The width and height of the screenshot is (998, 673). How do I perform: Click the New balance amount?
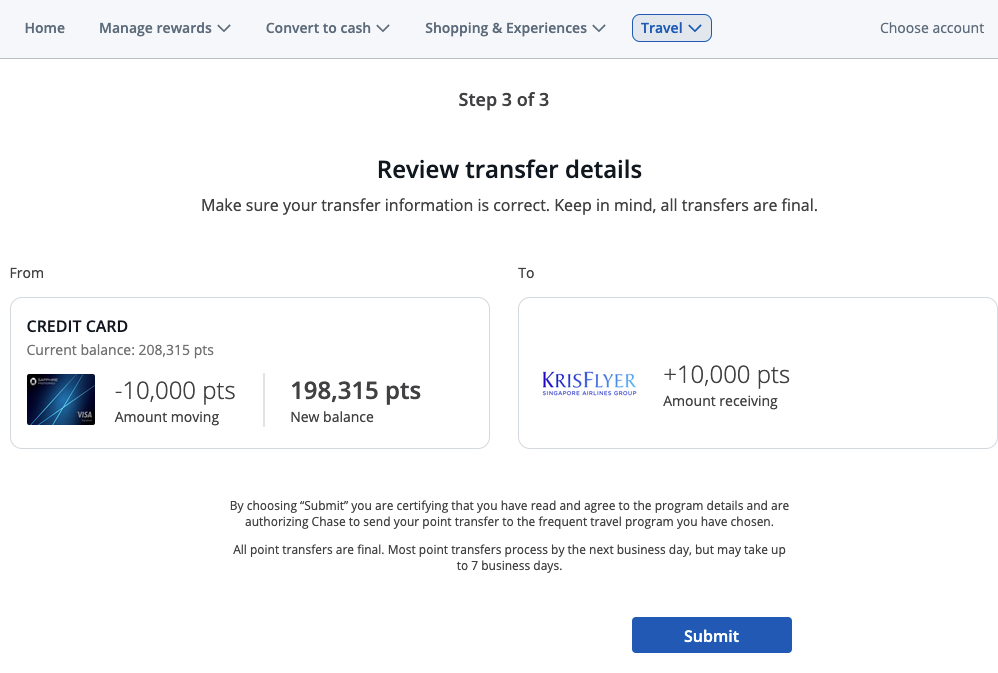(355, 391)
